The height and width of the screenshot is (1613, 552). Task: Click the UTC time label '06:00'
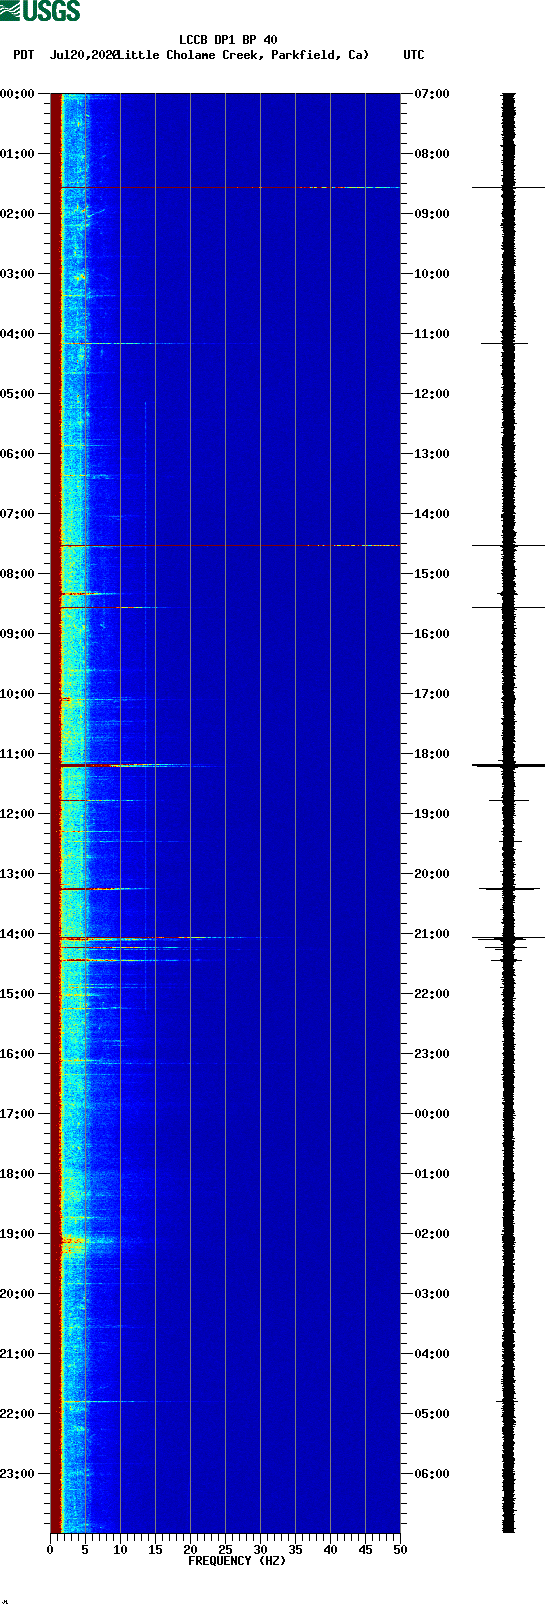(432, 1474)
